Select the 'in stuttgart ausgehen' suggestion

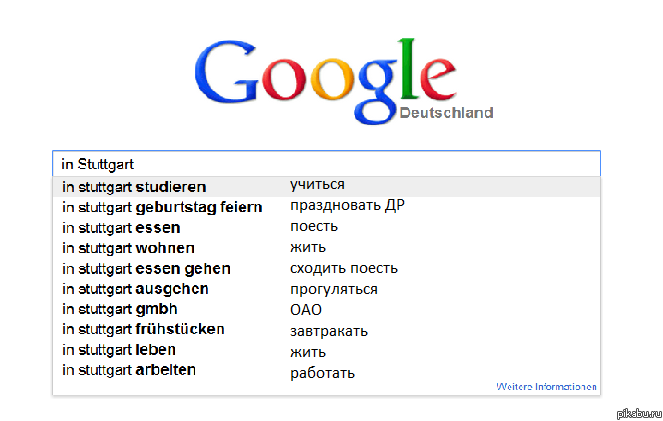pyautogui.click(x=135, y=289)
